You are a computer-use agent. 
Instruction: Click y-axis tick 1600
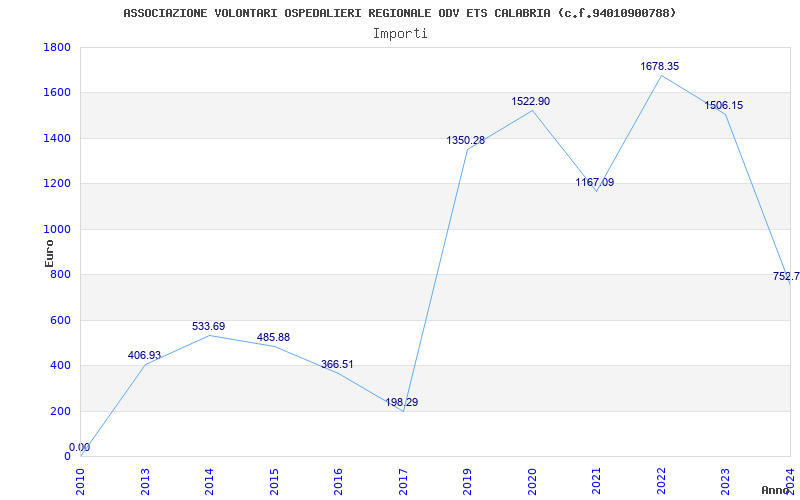(57, 93)
